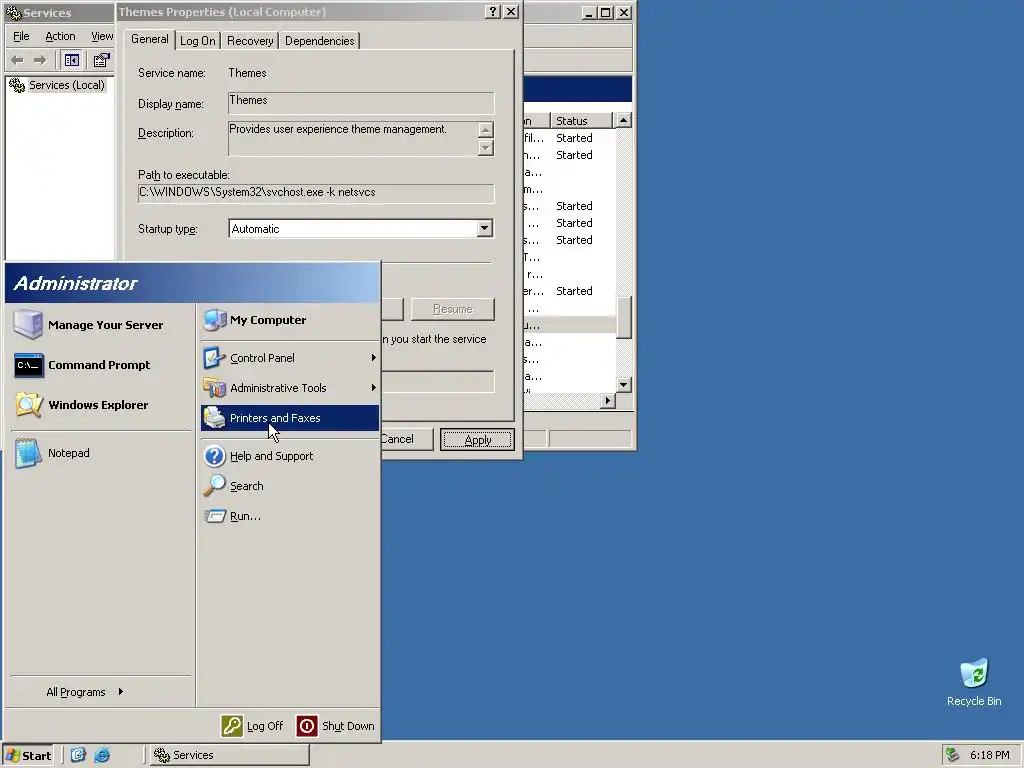Click the Path to executable field
The width and height of the screenshot is (1024, 768).
pyautogui.click(x=316, y=193)
